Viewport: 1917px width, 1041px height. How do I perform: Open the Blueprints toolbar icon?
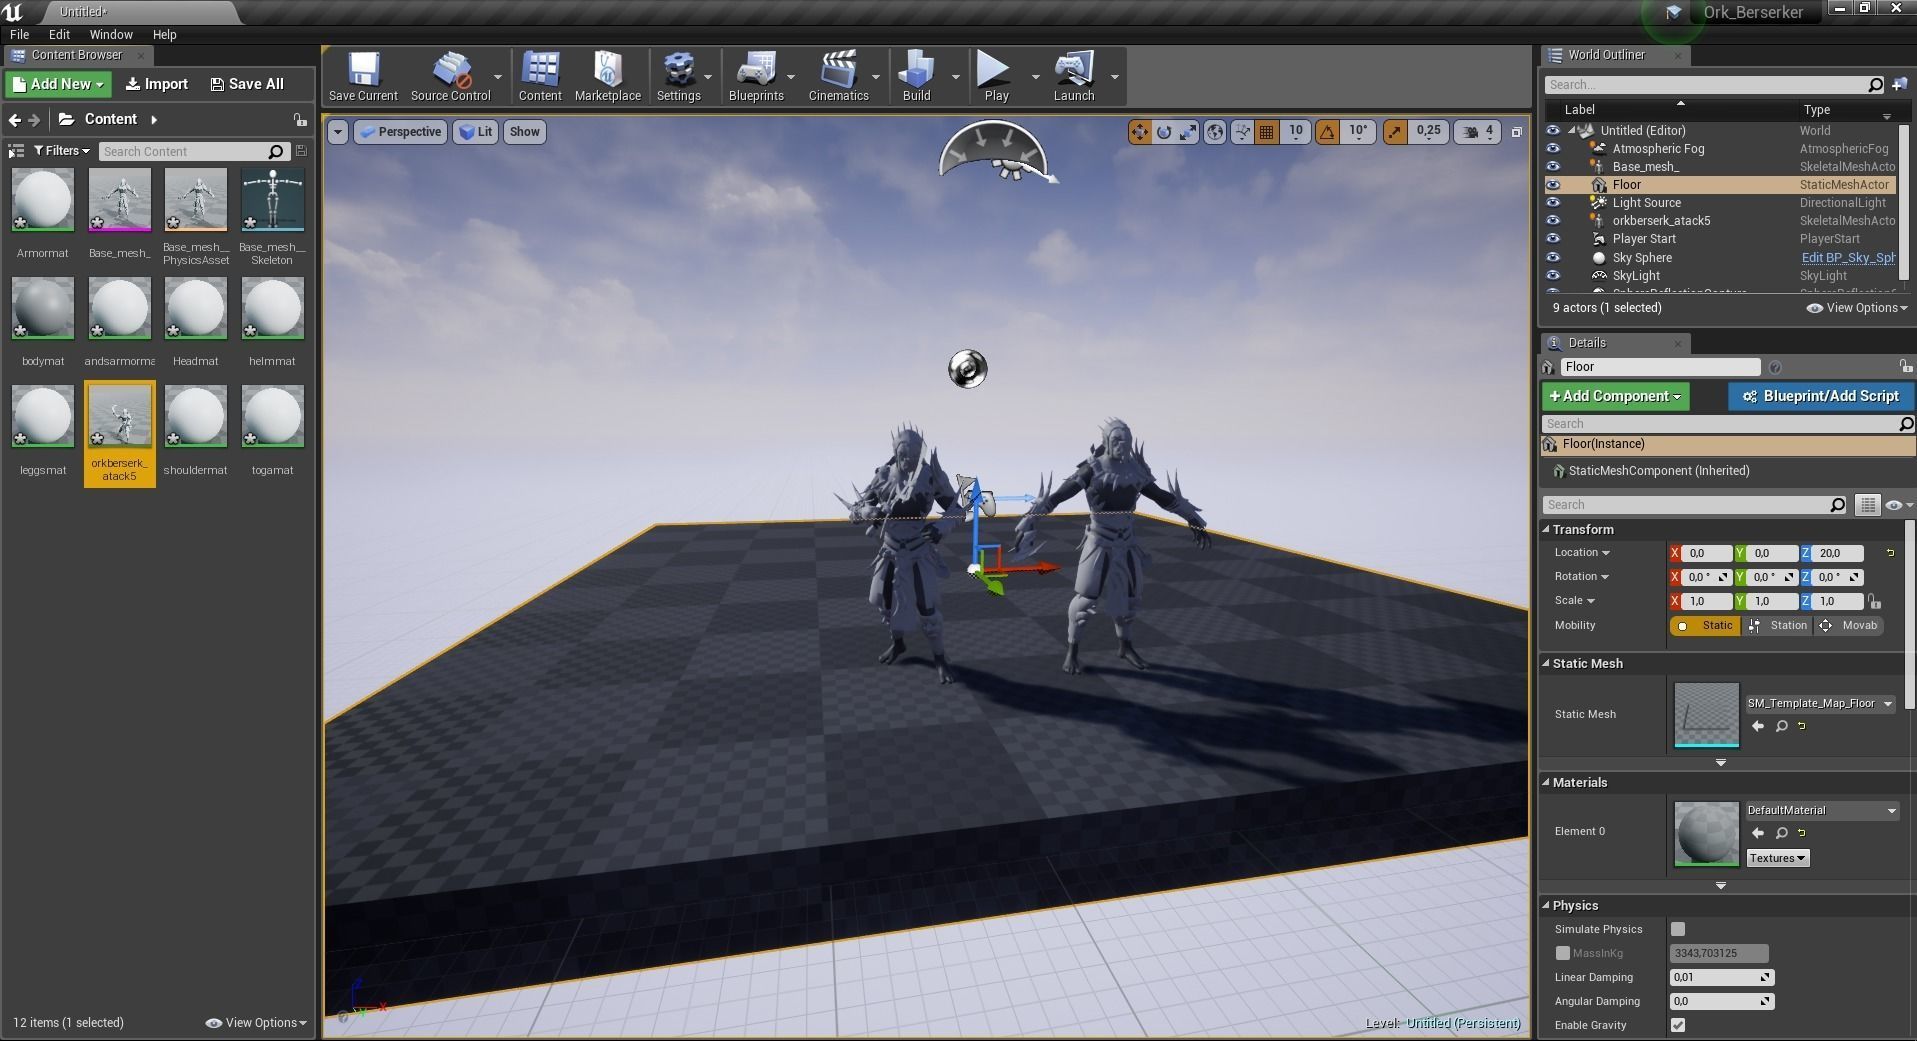(756, 76)
